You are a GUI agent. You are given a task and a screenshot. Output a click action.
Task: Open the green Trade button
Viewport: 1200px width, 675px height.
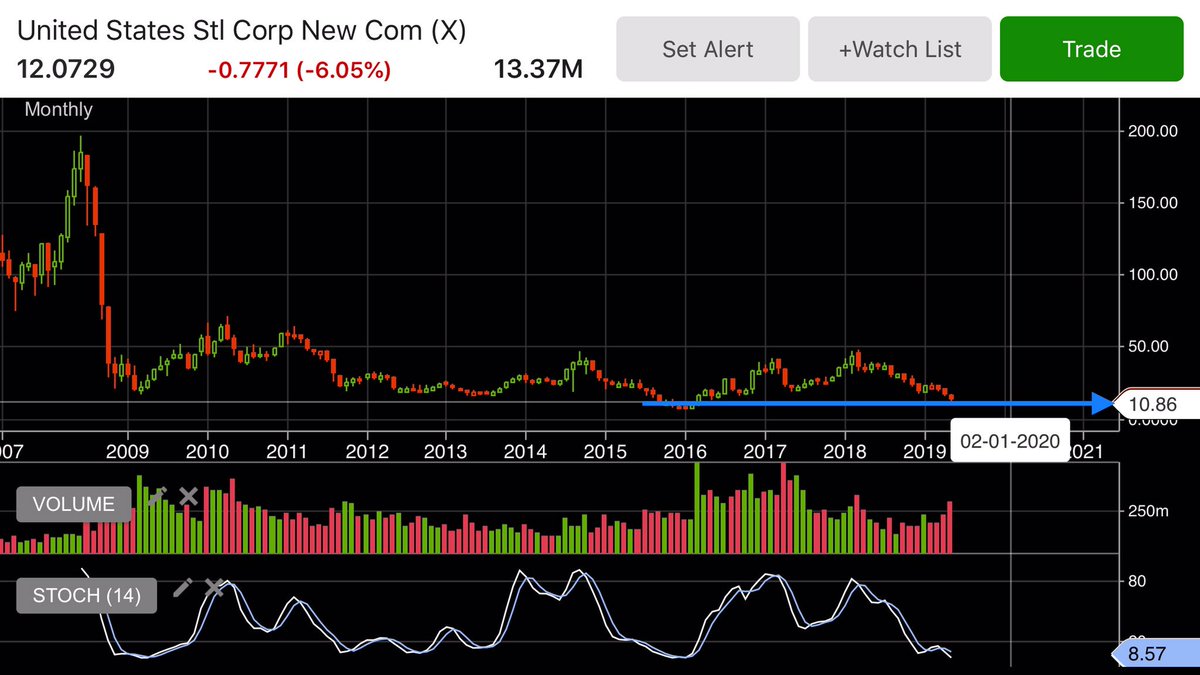tap(1092, 48)
